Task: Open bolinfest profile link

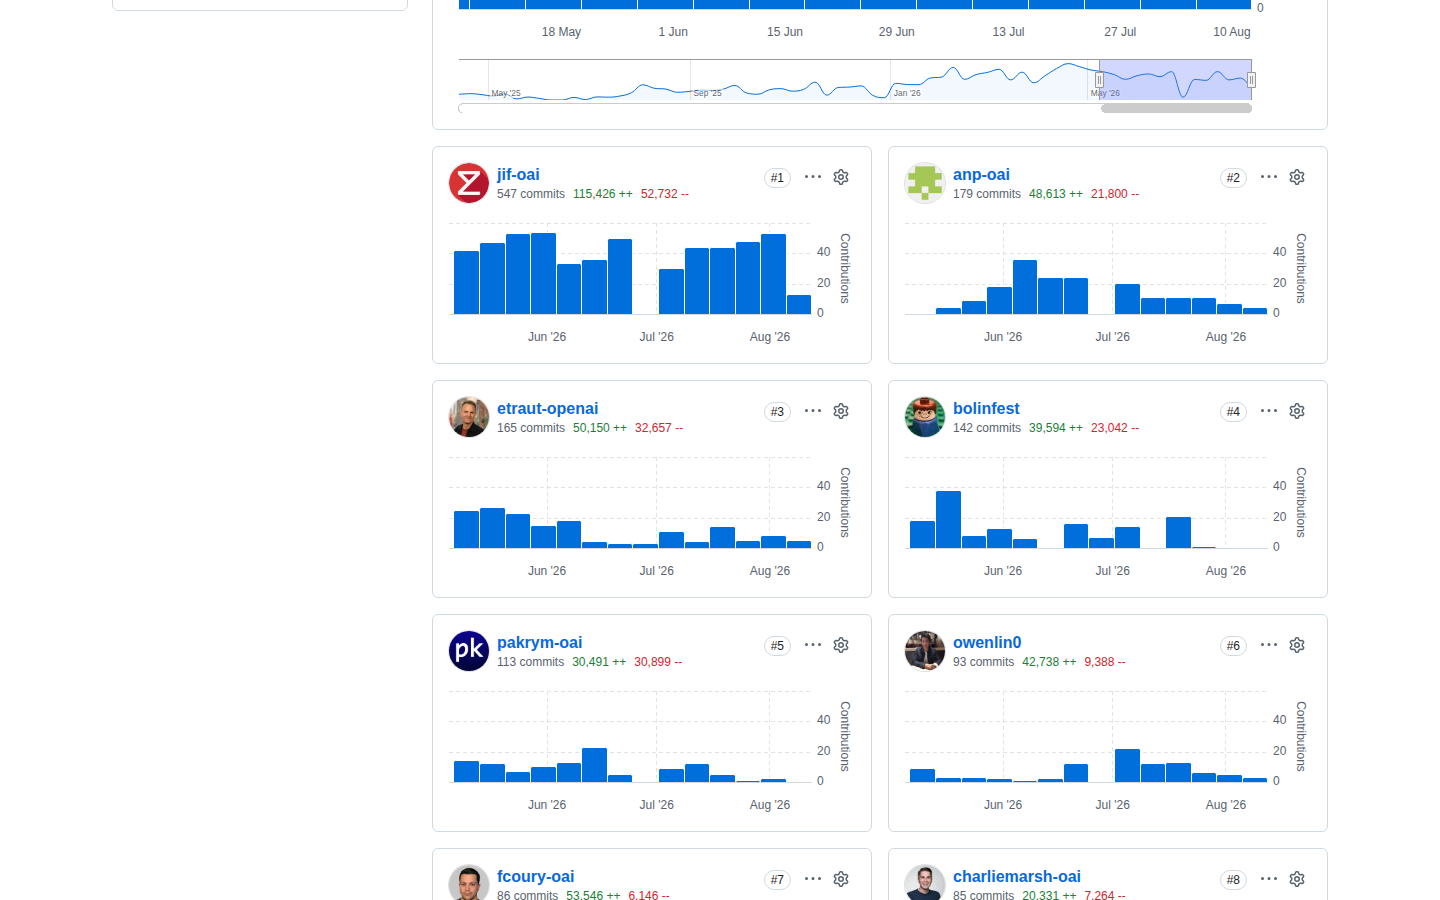Action: tap(986, 408)
